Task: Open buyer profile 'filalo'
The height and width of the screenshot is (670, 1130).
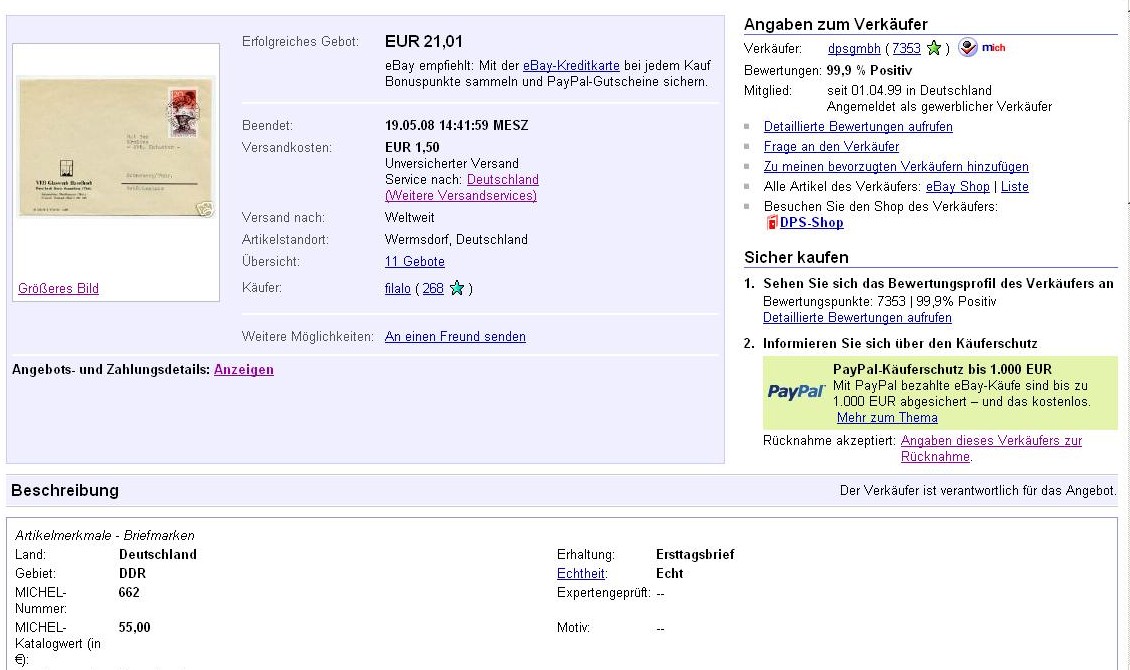Action: point(397,288)
